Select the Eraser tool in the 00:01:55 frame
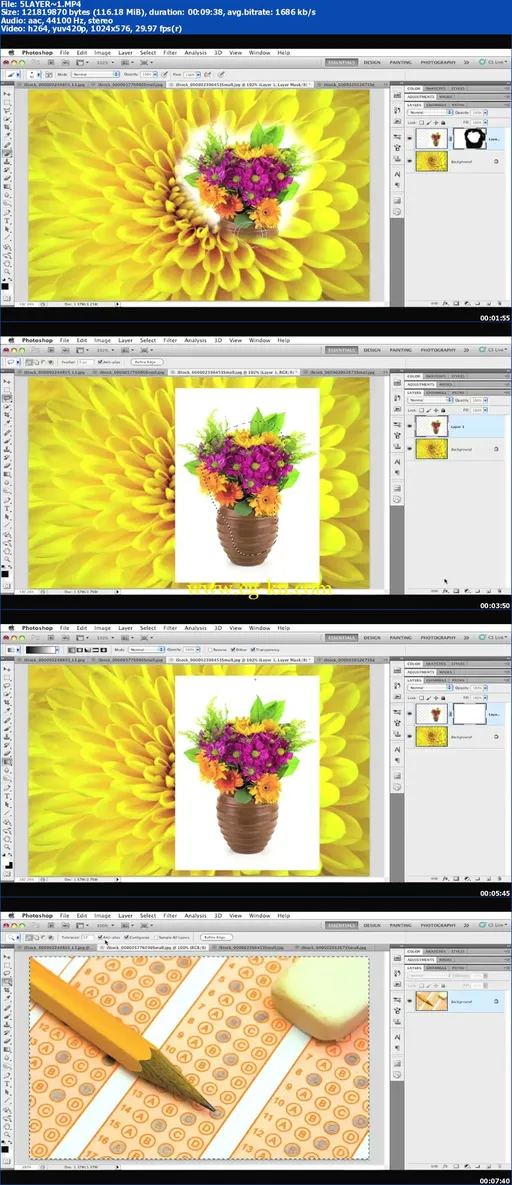 [x=7, y=178]
